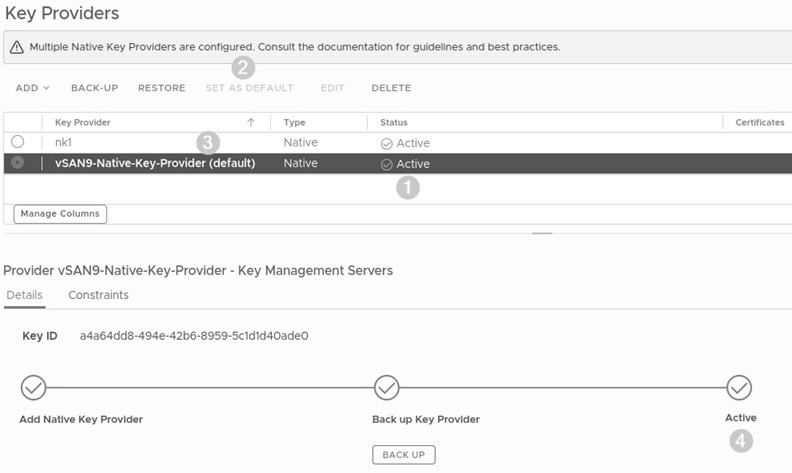Click the warning triangle icon in banner
The image size is (792, 473).
pos(17,47)
